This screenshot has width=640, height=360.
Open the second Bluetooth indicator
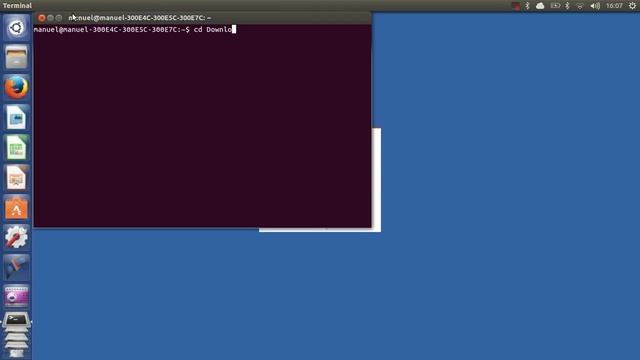567,6
